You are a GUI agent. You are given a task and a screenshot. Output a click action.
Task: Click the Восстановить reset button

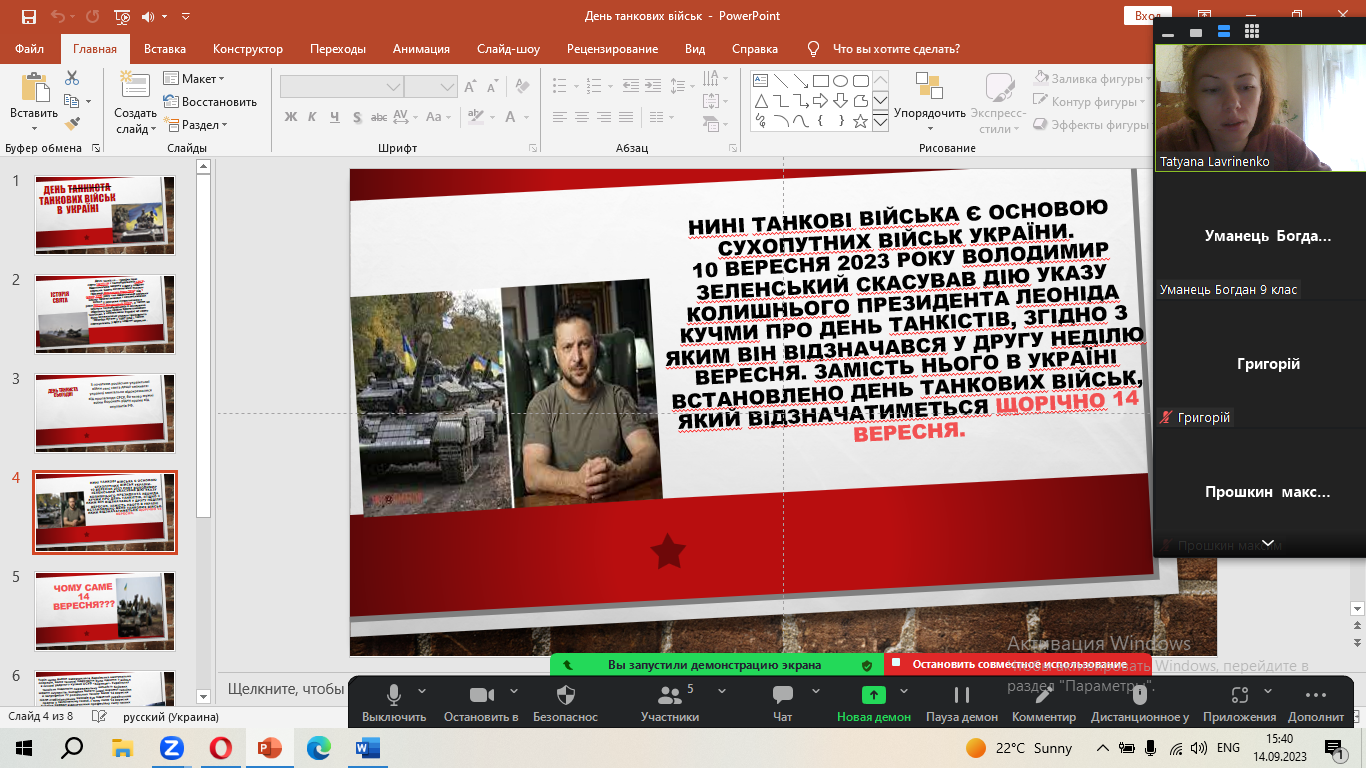tap(210, 102)
